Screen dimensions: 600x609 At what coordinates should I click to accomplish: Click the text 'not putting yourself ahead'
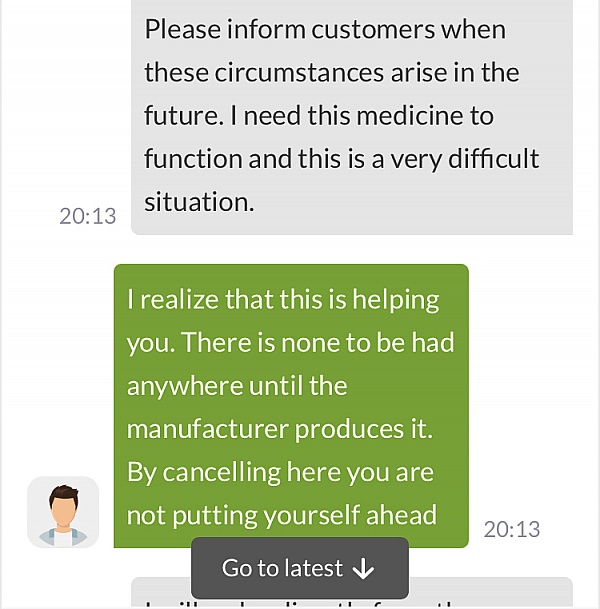pos(282,516)
